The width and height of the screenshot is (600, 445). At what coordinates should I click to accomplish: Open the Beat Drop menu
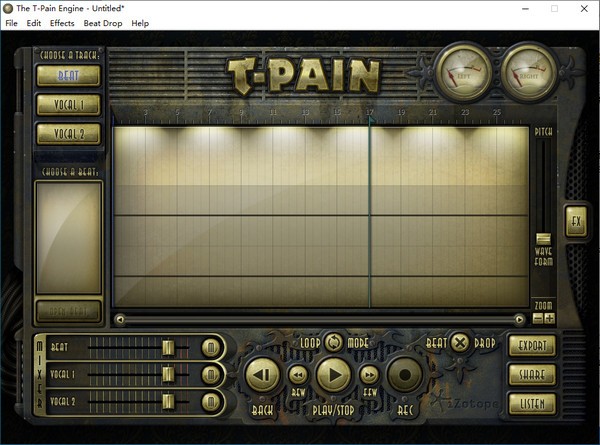point(103,23)
